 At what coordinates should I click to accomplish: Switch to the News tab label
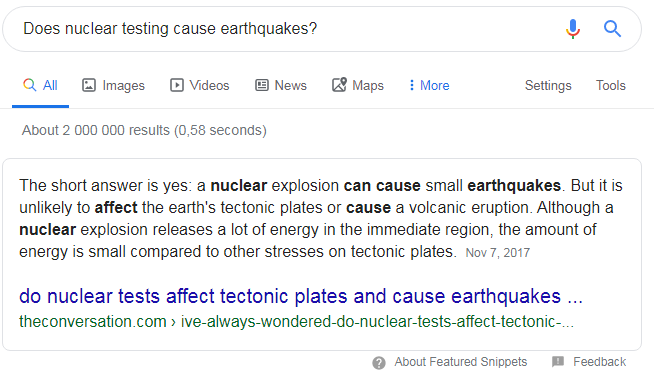coord(290,85)
